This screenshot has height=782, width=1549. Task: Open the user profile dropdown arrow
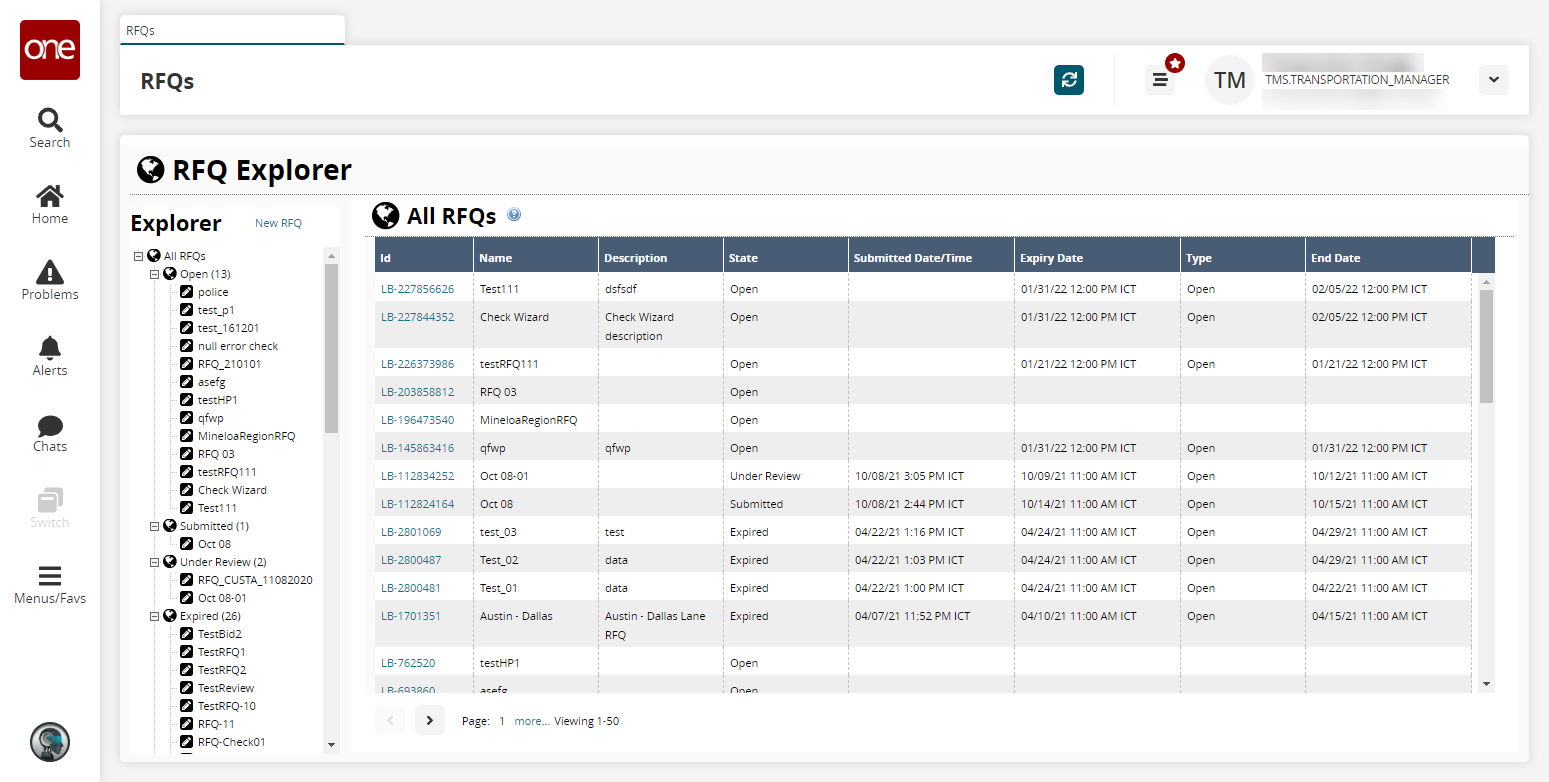coord(1493,80)
